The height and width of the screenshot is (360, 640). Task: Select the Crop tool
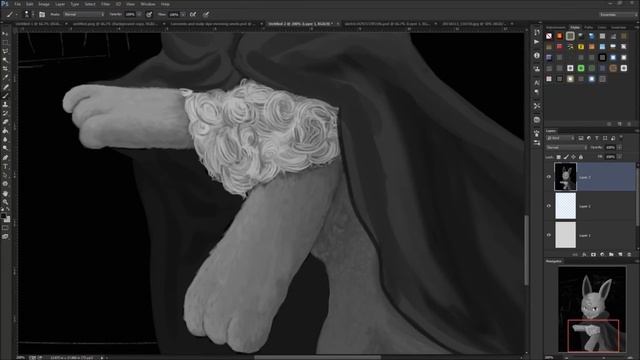tap(5, 69)
